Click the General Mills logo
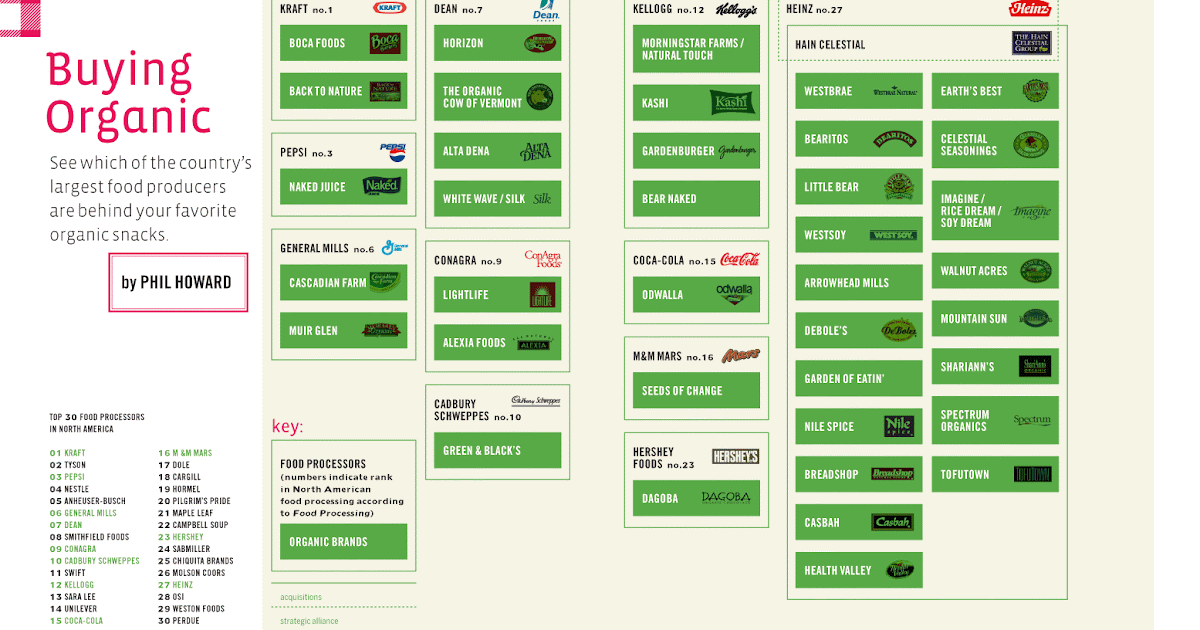The image size is (1200, 630). (394, 247)
